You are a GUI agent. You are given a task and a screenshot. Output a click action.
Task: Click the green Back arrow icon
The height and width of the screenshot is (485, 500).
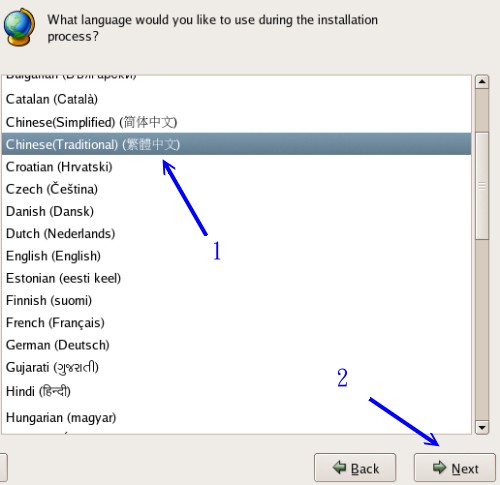[339, 467]
